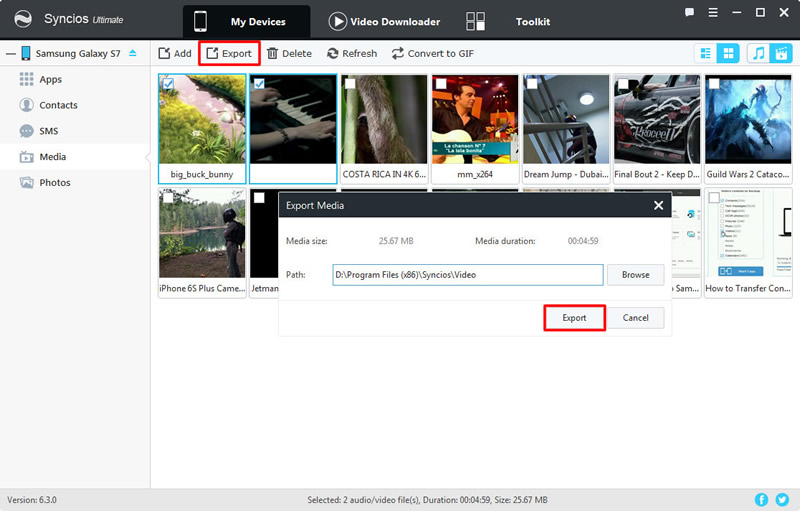Open SMS in the sidebar
Screen dimensions: 800x511
click(48, 131)
